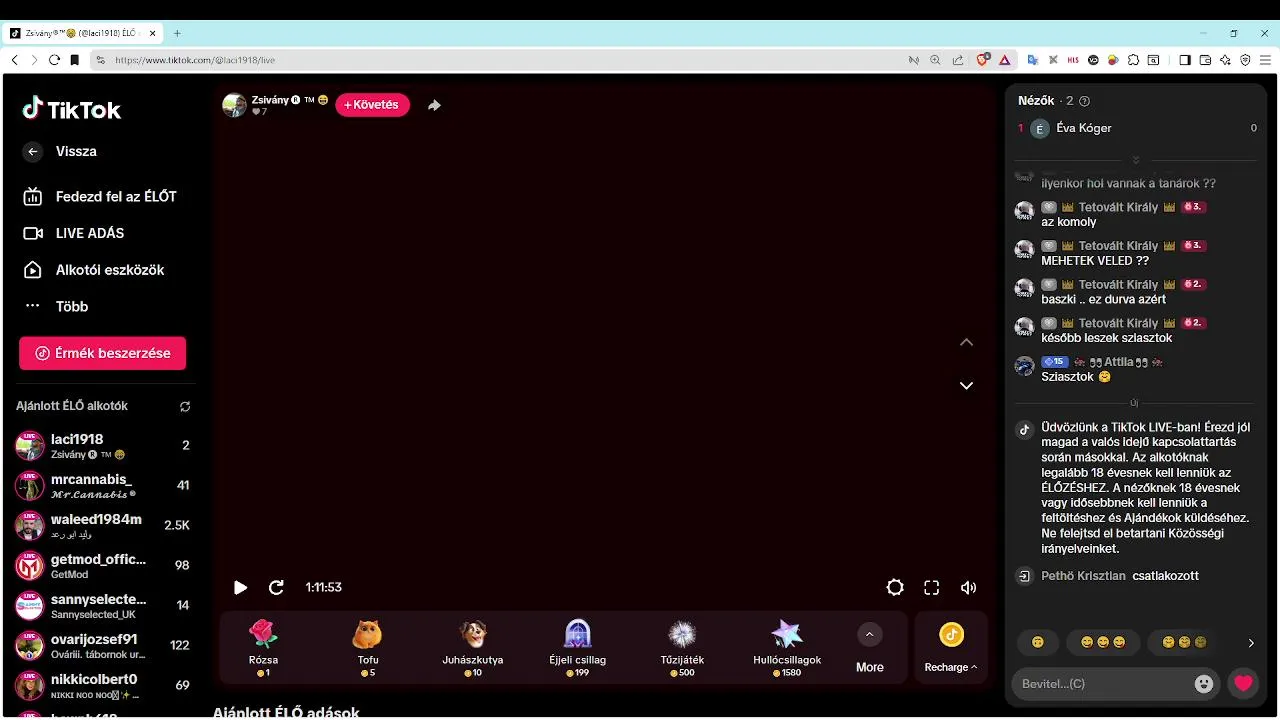Viewport: 1280px width, 720px height.
Task: Open a new browser tab
Action: (177, 33)
